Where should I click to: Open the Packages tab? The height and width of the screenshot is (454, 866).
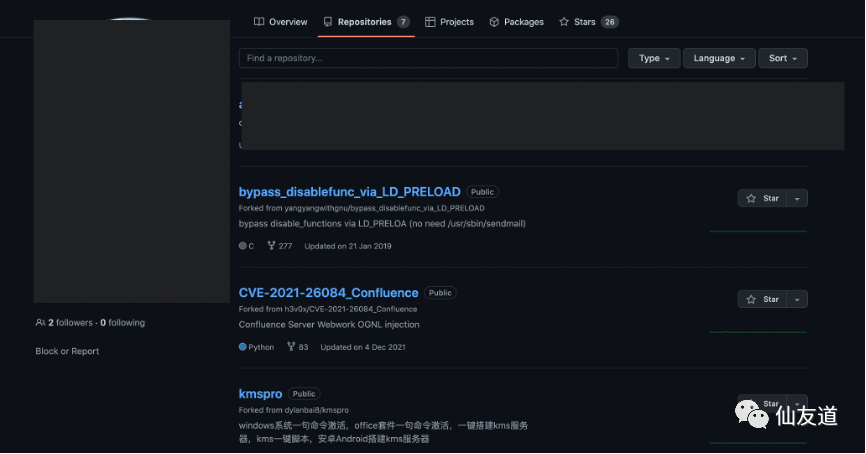(516, 22)
